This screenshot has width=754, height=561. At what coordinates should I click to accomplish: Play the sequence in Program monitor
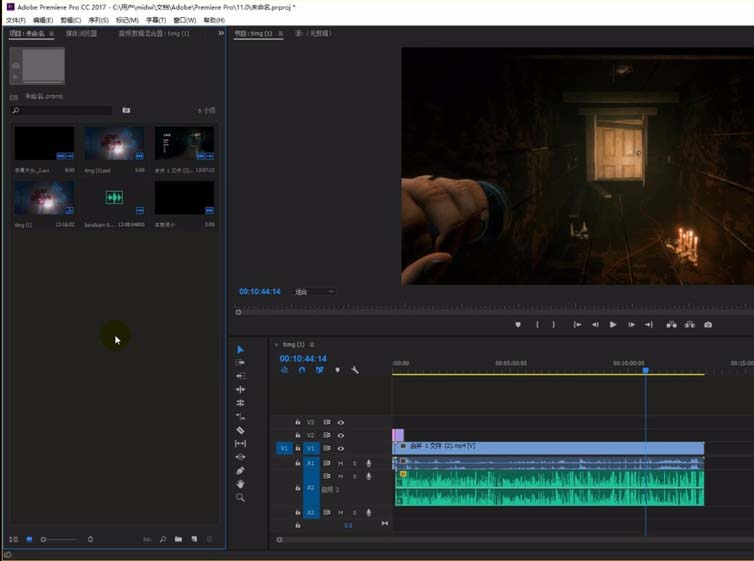tap(613, 325)
